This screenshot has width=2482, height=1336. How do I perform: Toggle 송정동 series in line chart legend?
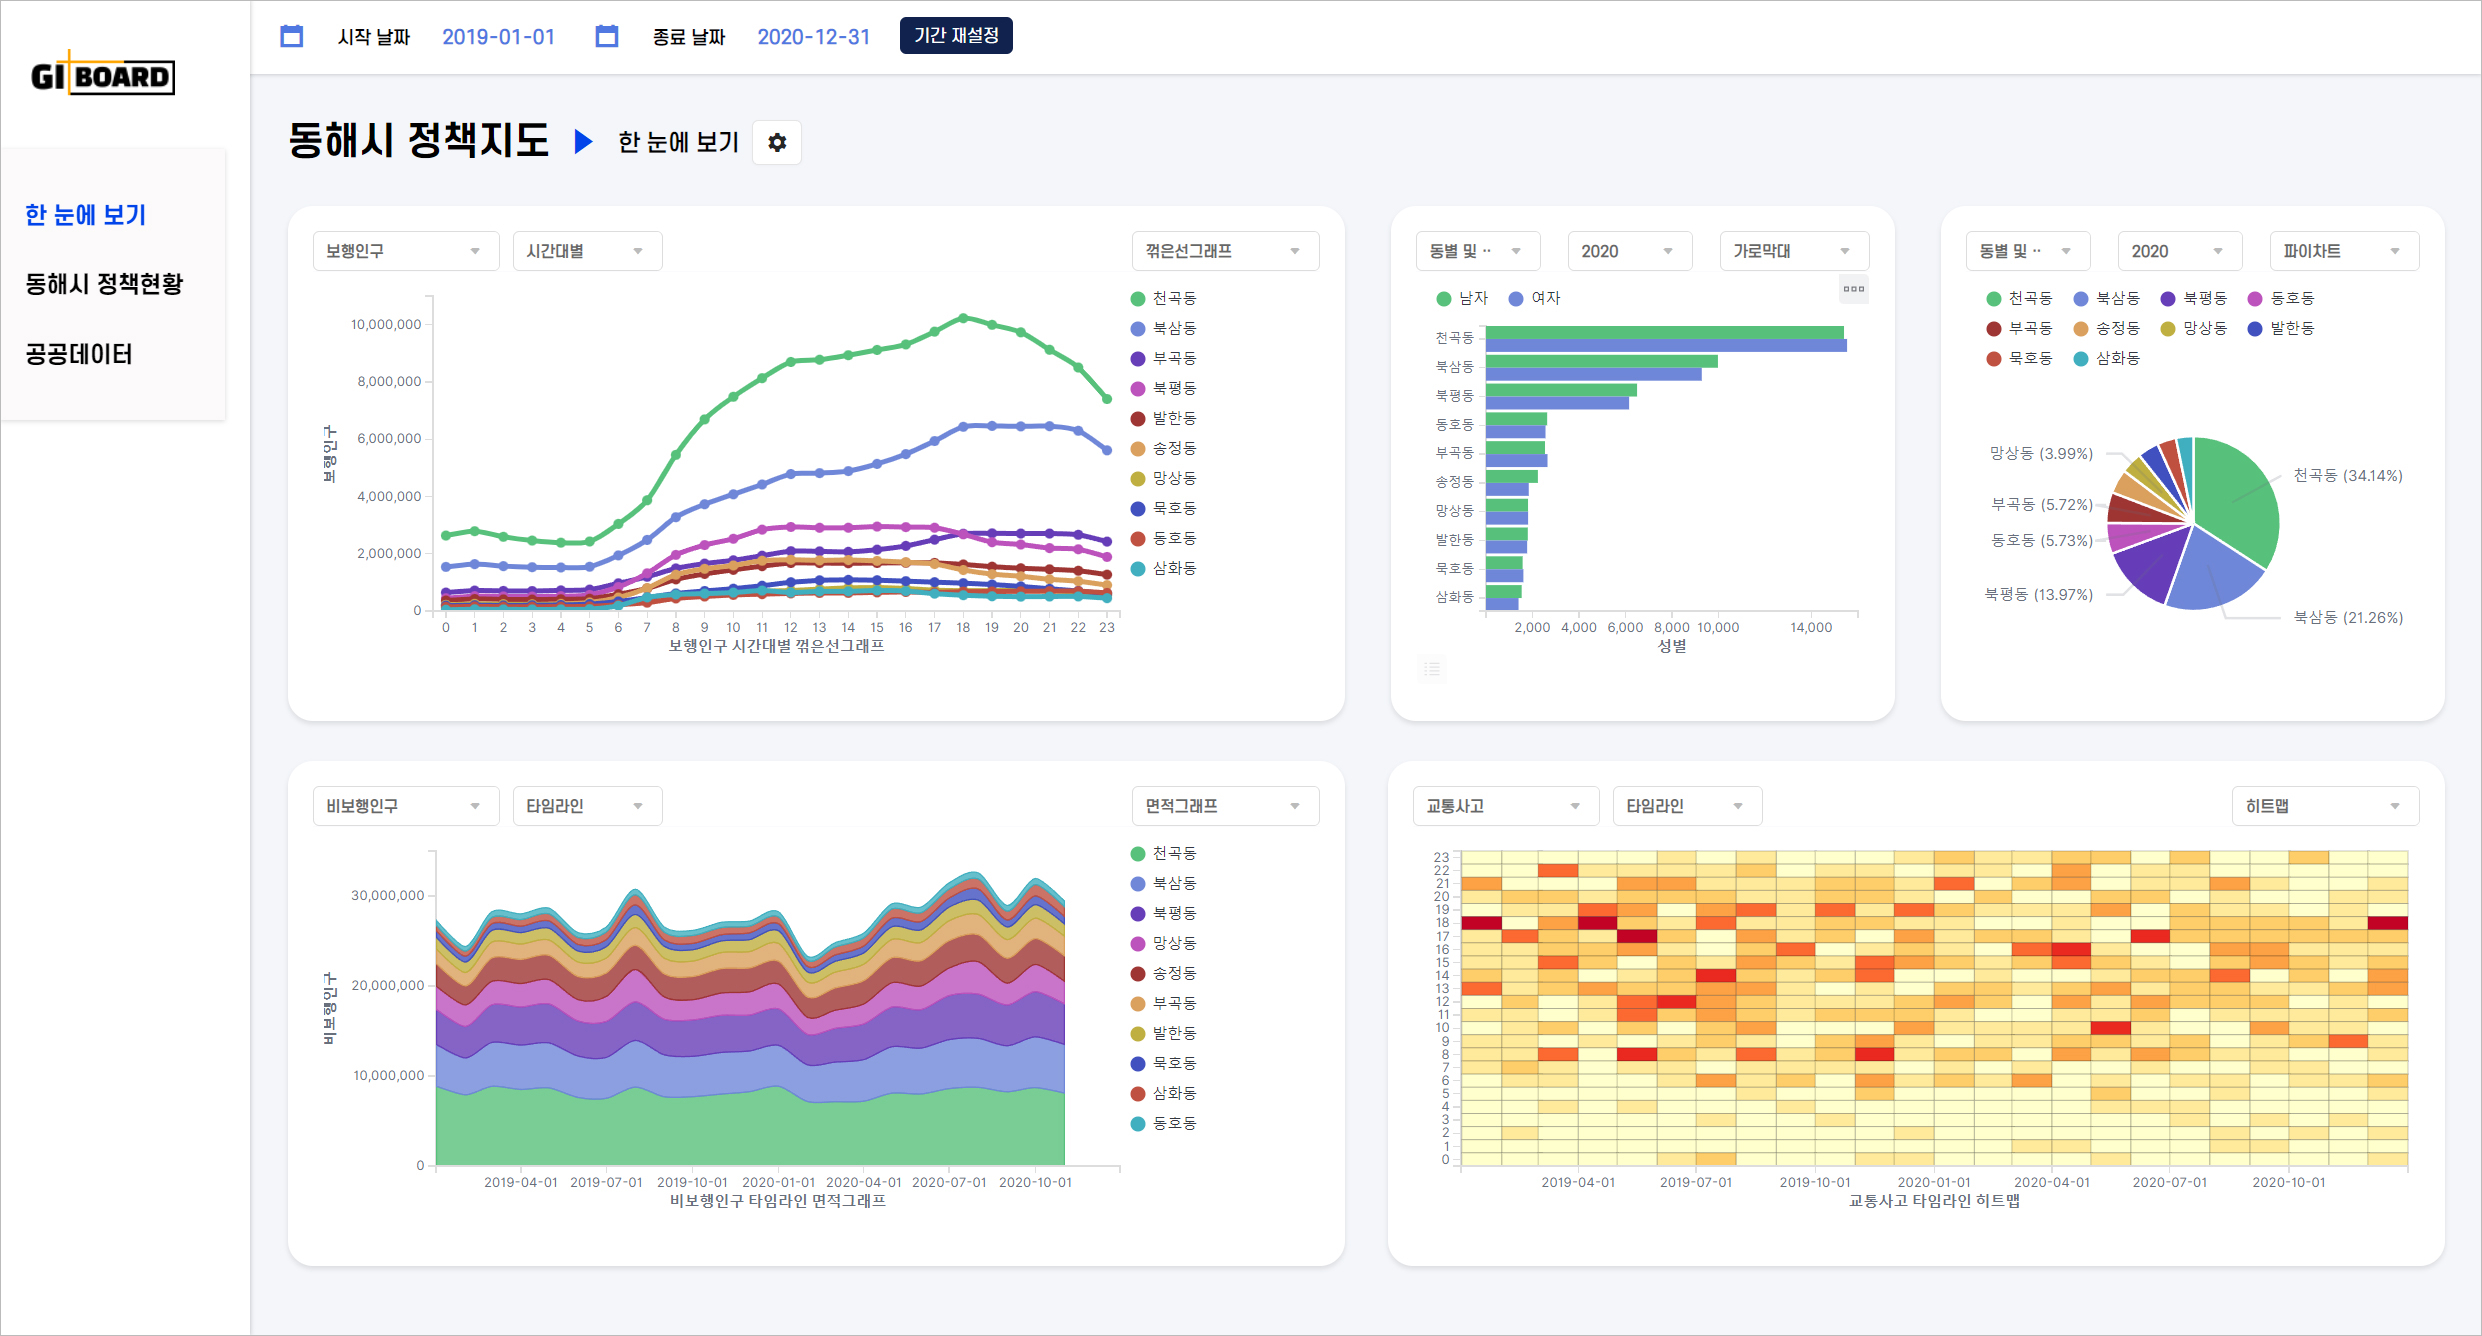point(1164,448)
